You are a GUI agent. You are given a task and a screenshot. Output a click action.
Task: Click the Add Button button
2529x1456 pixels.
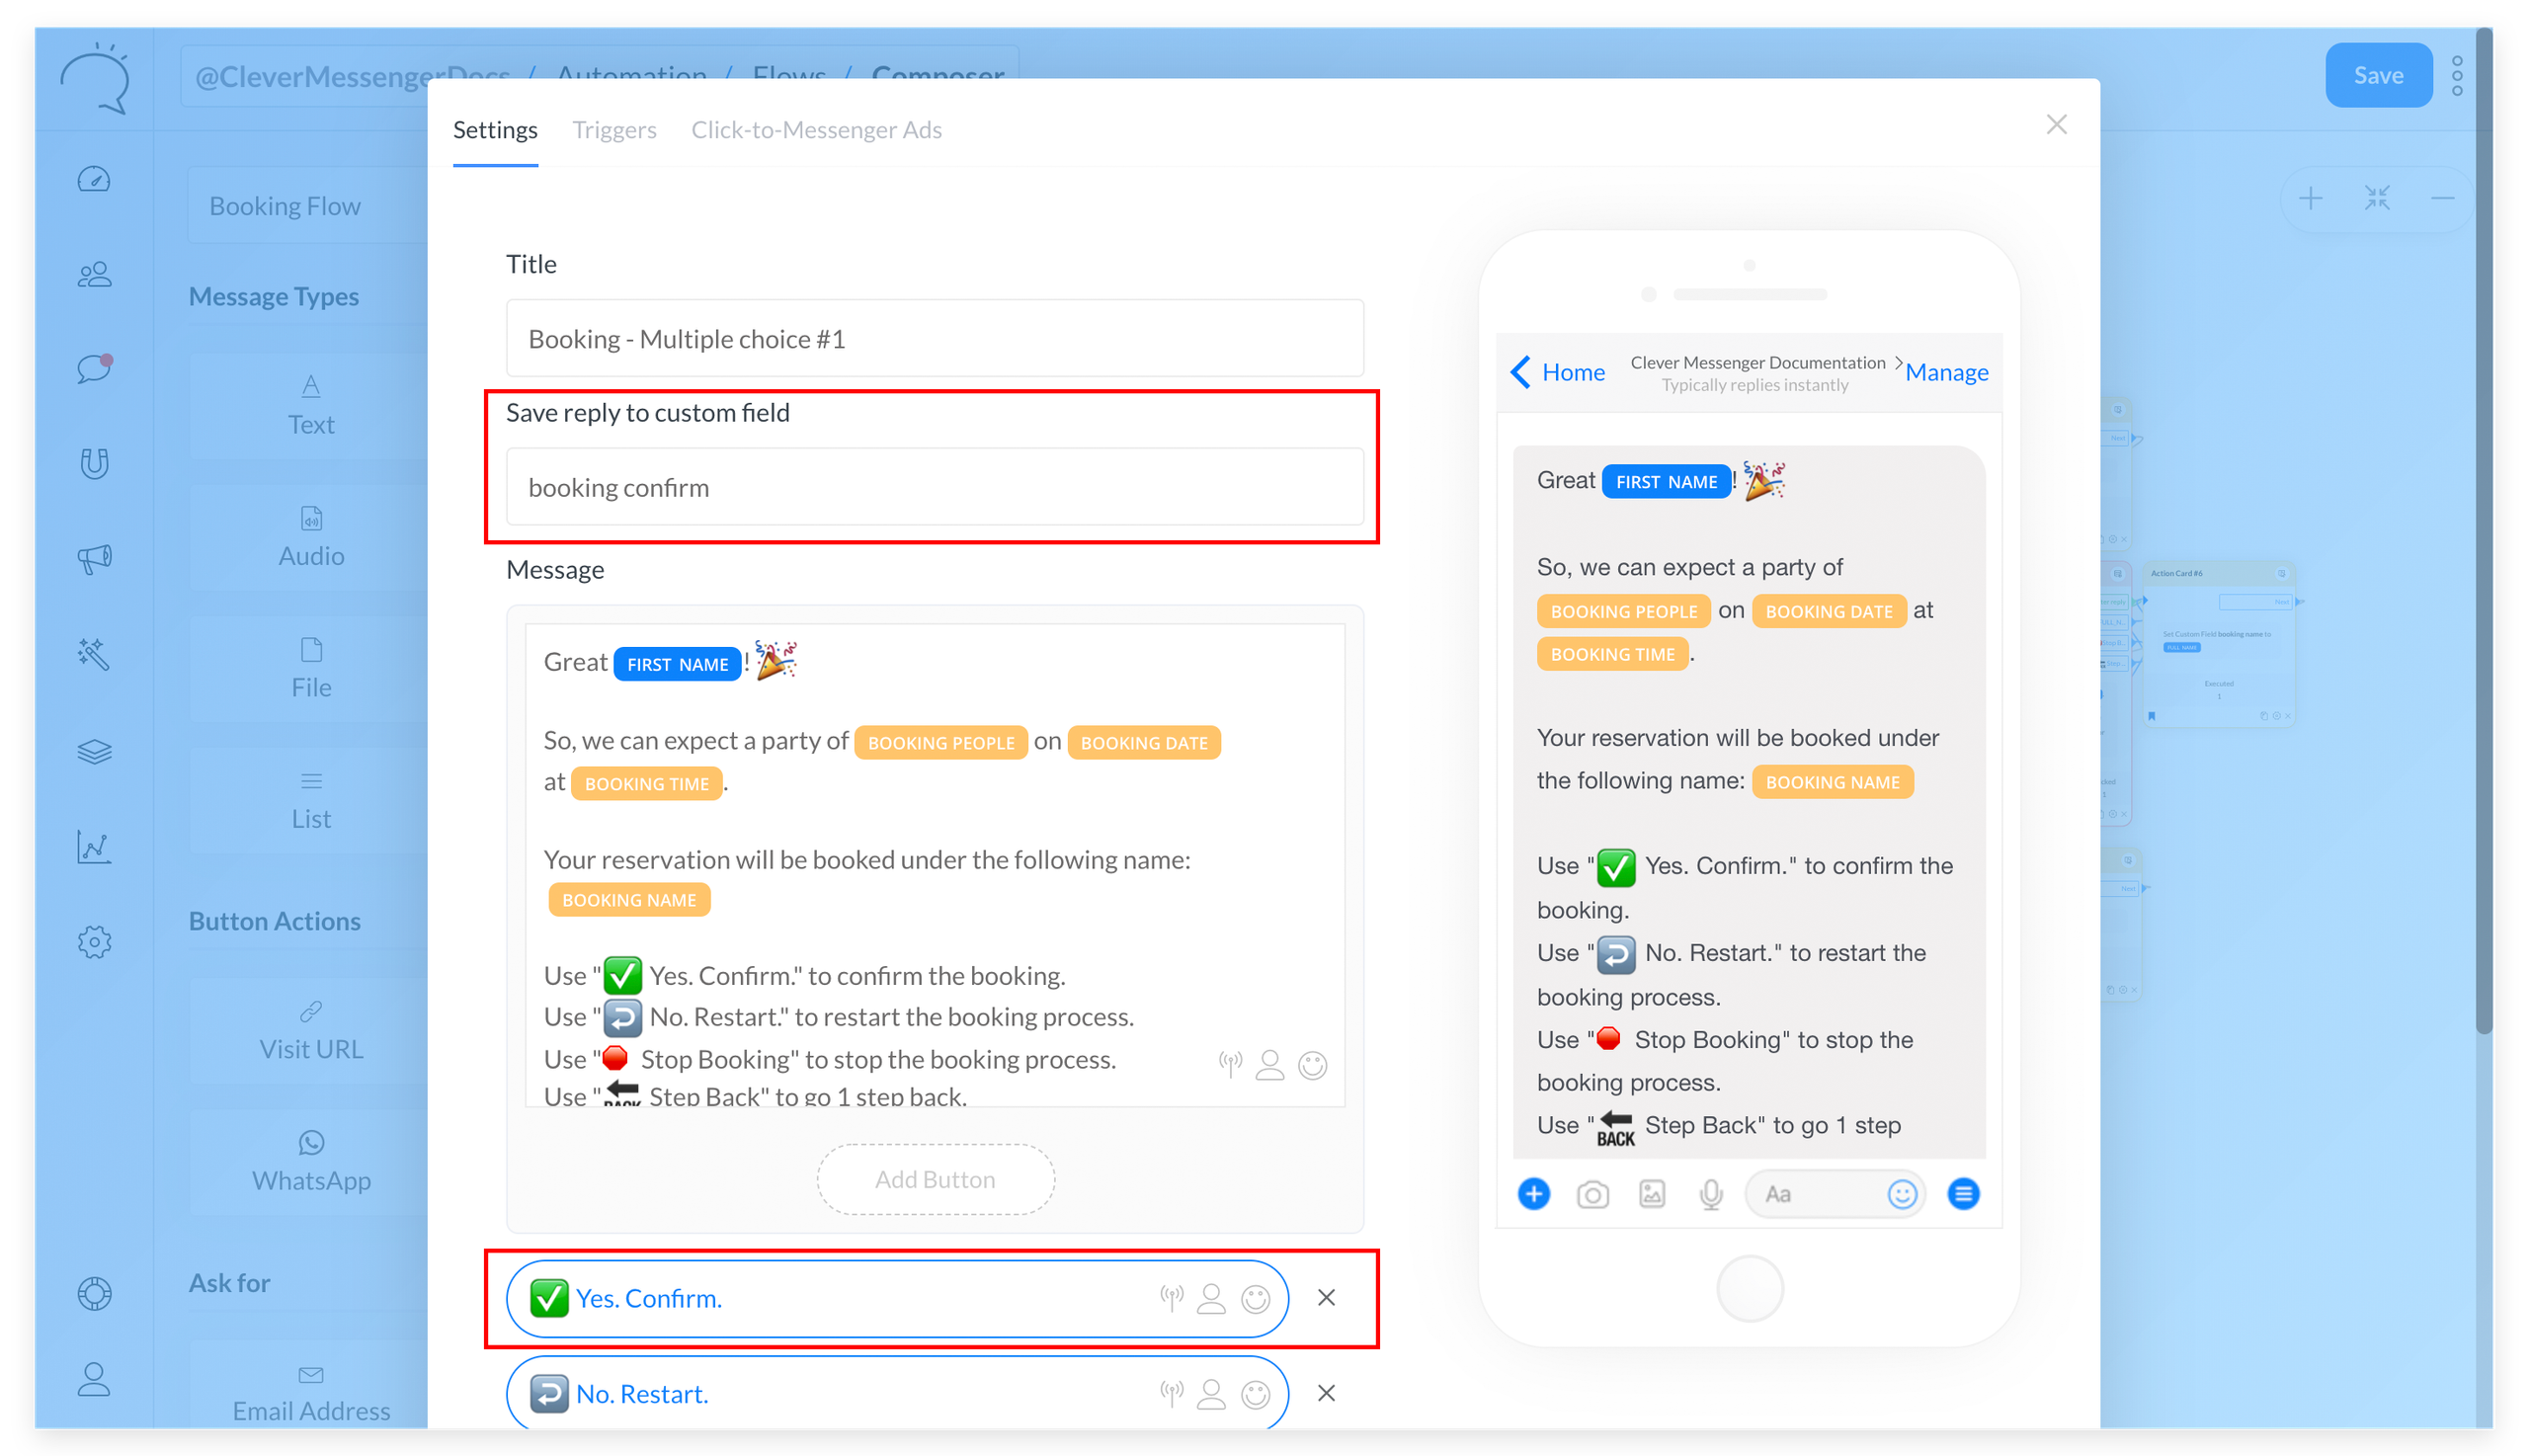click(x=935, y=1179)
